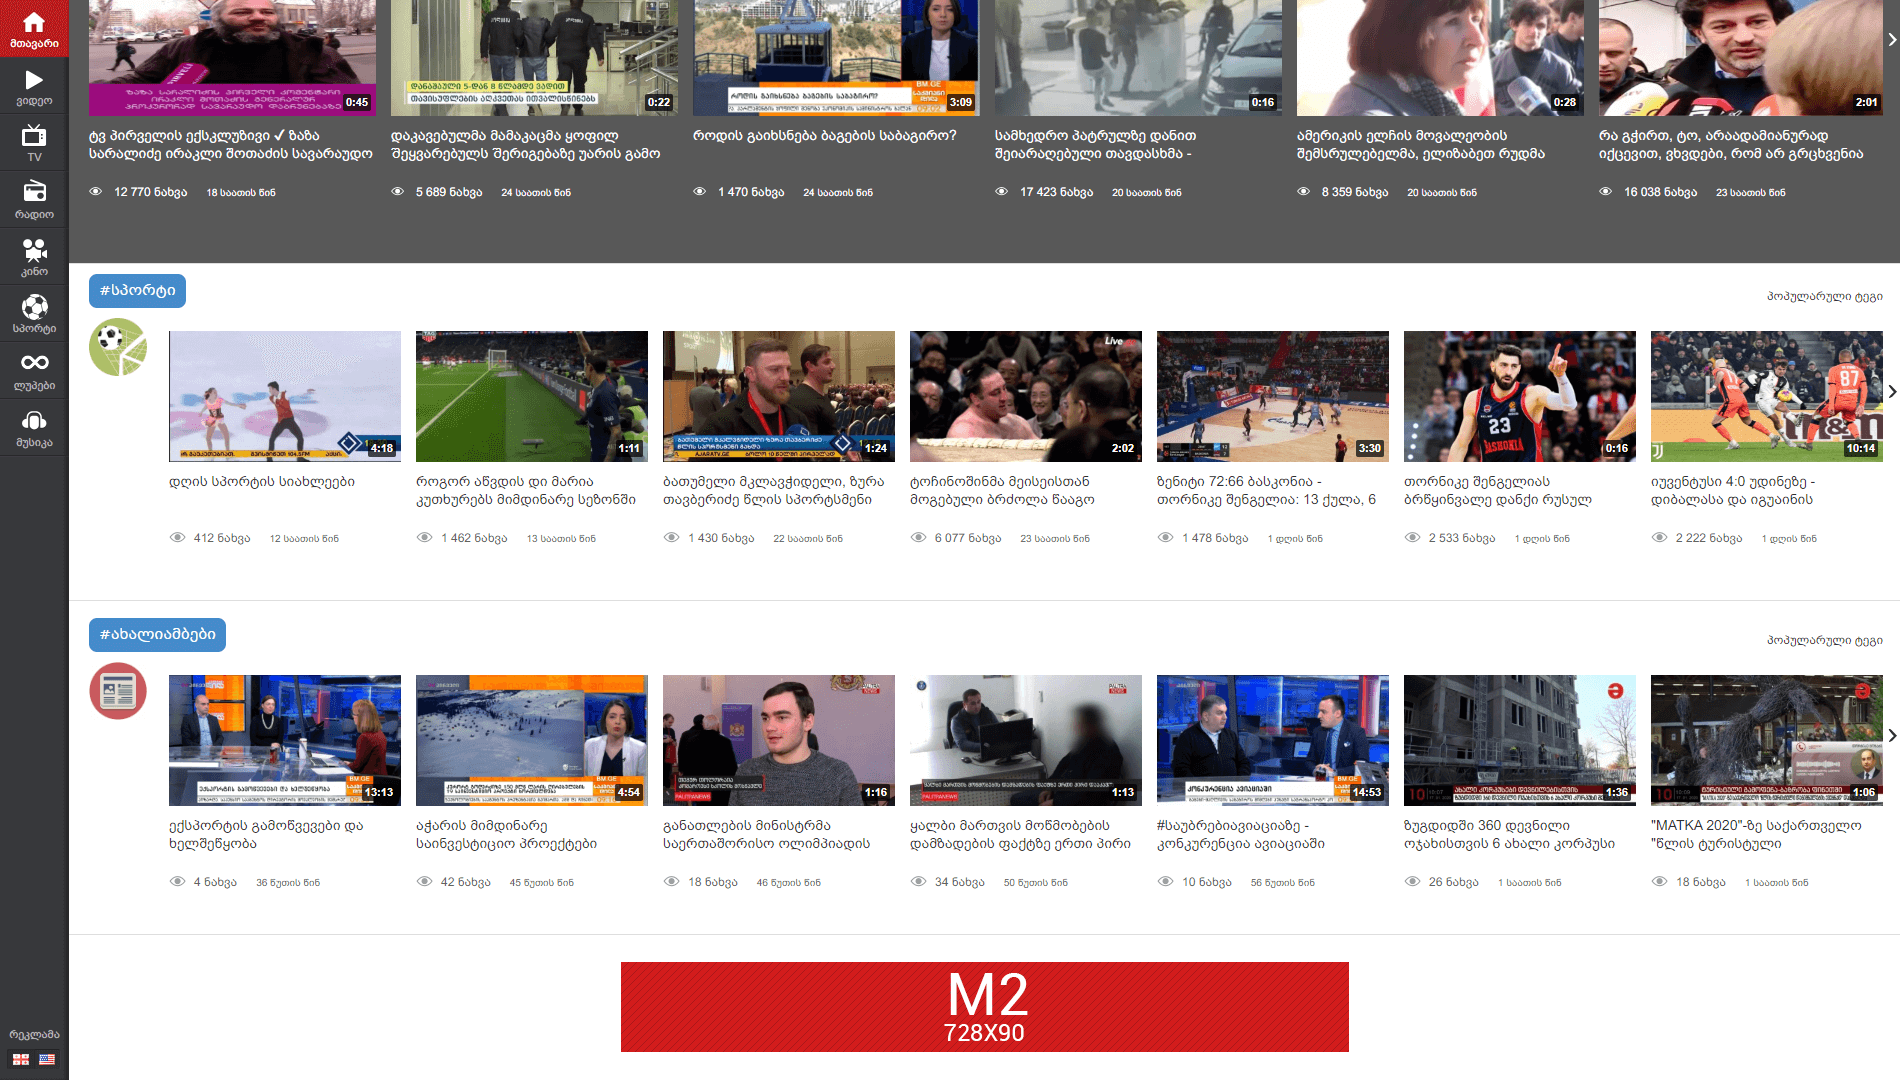Play the figure skating video thumbnail
Viewport: 1900px width, 1080px height.
click(285, 396)
